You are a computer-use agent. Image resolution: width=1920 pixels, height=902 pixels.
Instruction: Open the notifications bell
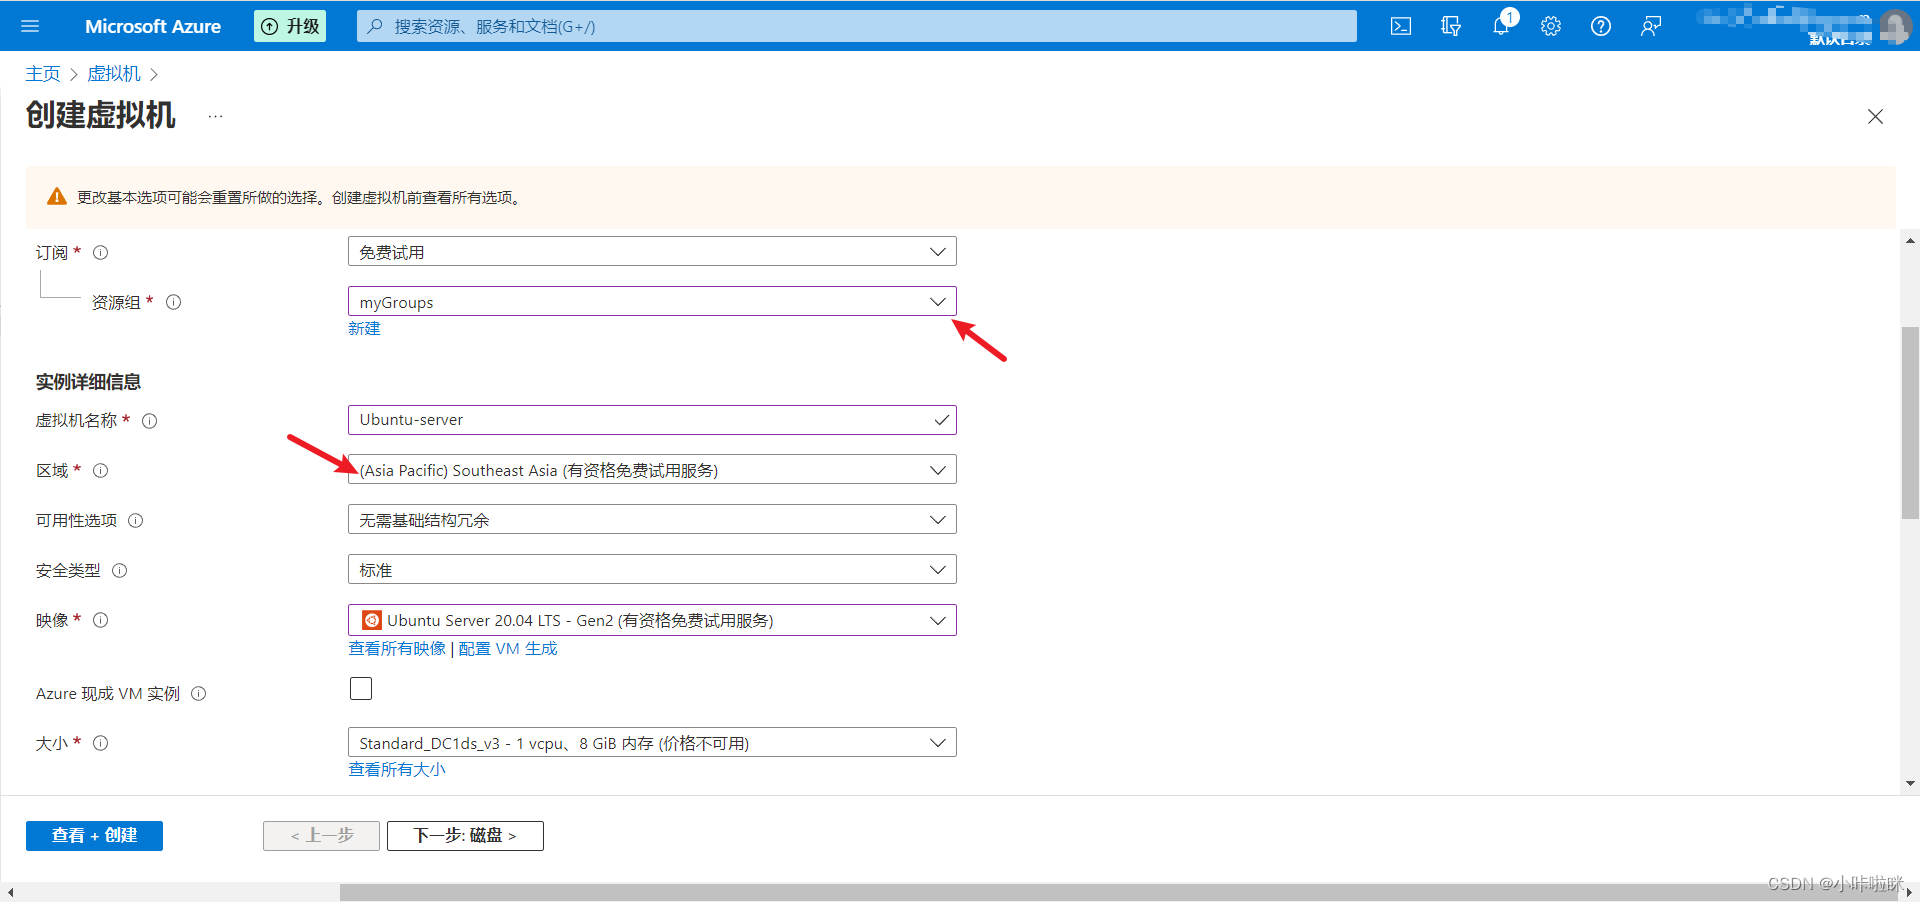(1501, 26)
